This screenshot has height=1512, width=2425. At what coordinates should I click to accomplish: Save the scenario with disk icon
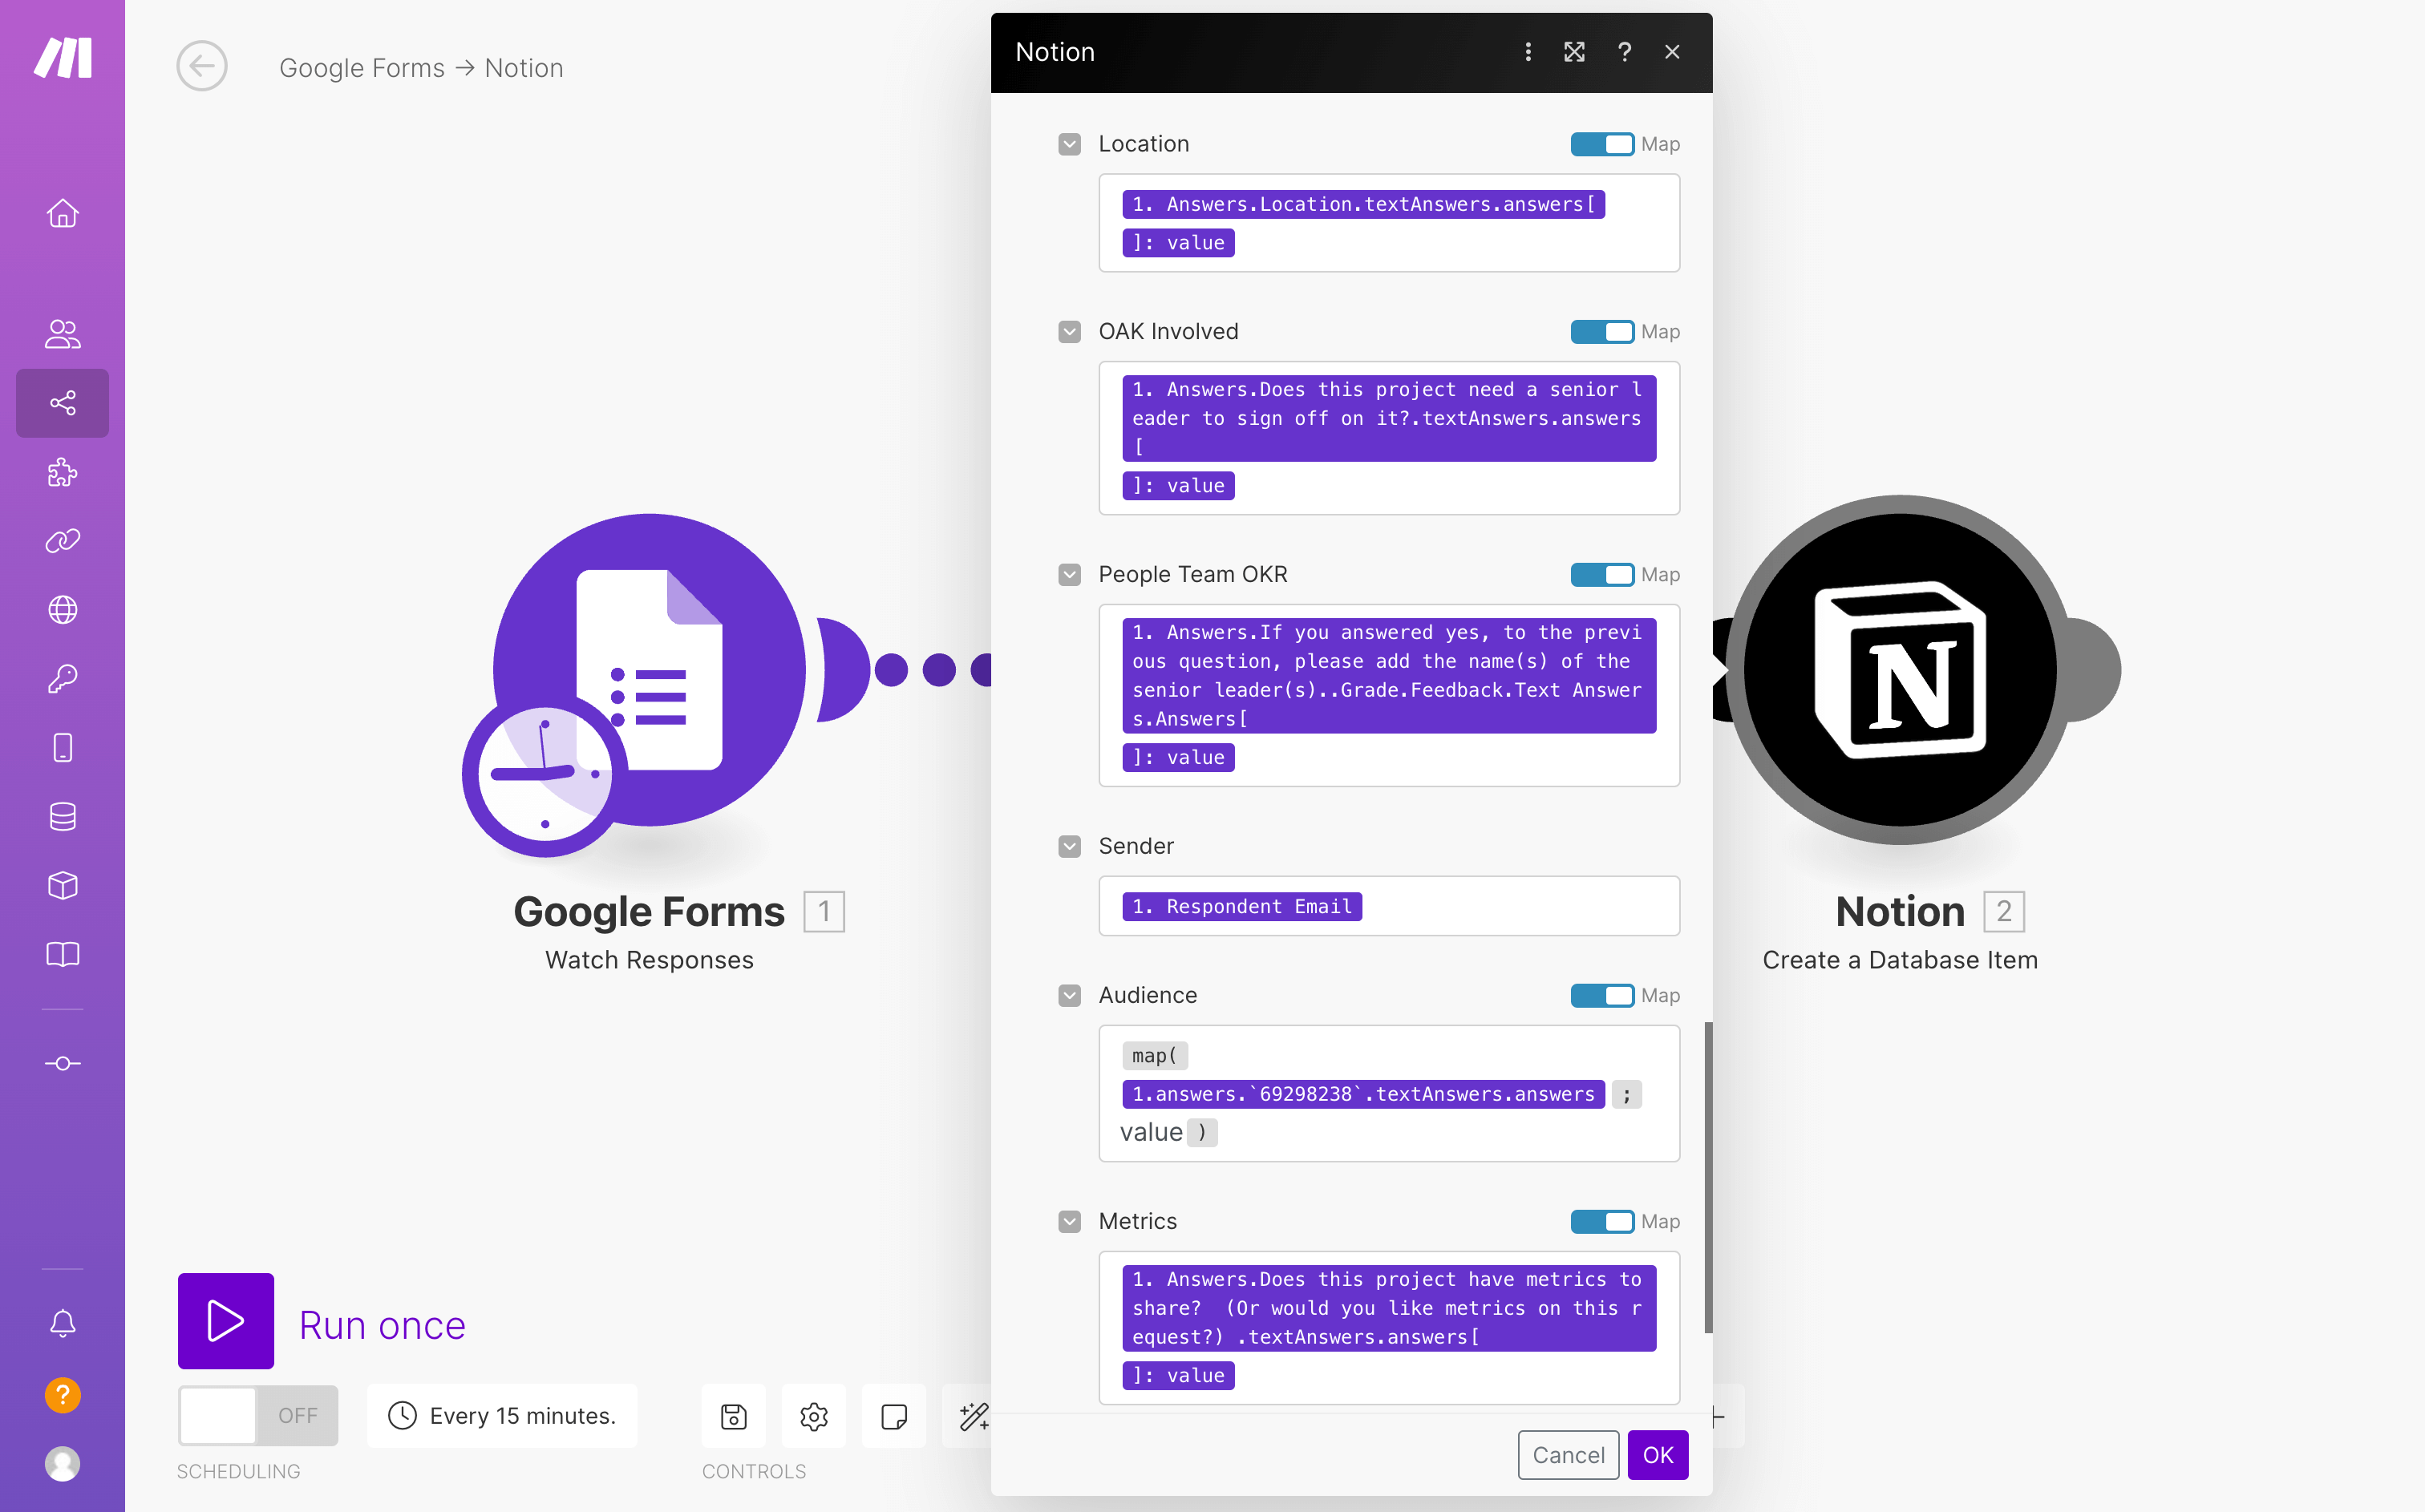click(x=734, y=1416)
